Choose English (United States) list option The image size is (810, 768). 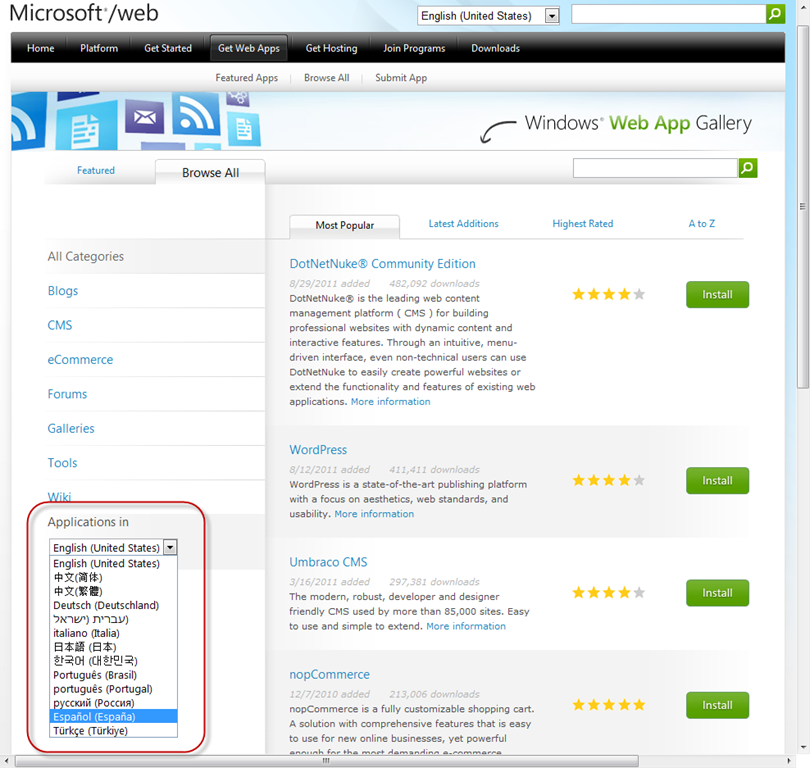pos(114,563)
